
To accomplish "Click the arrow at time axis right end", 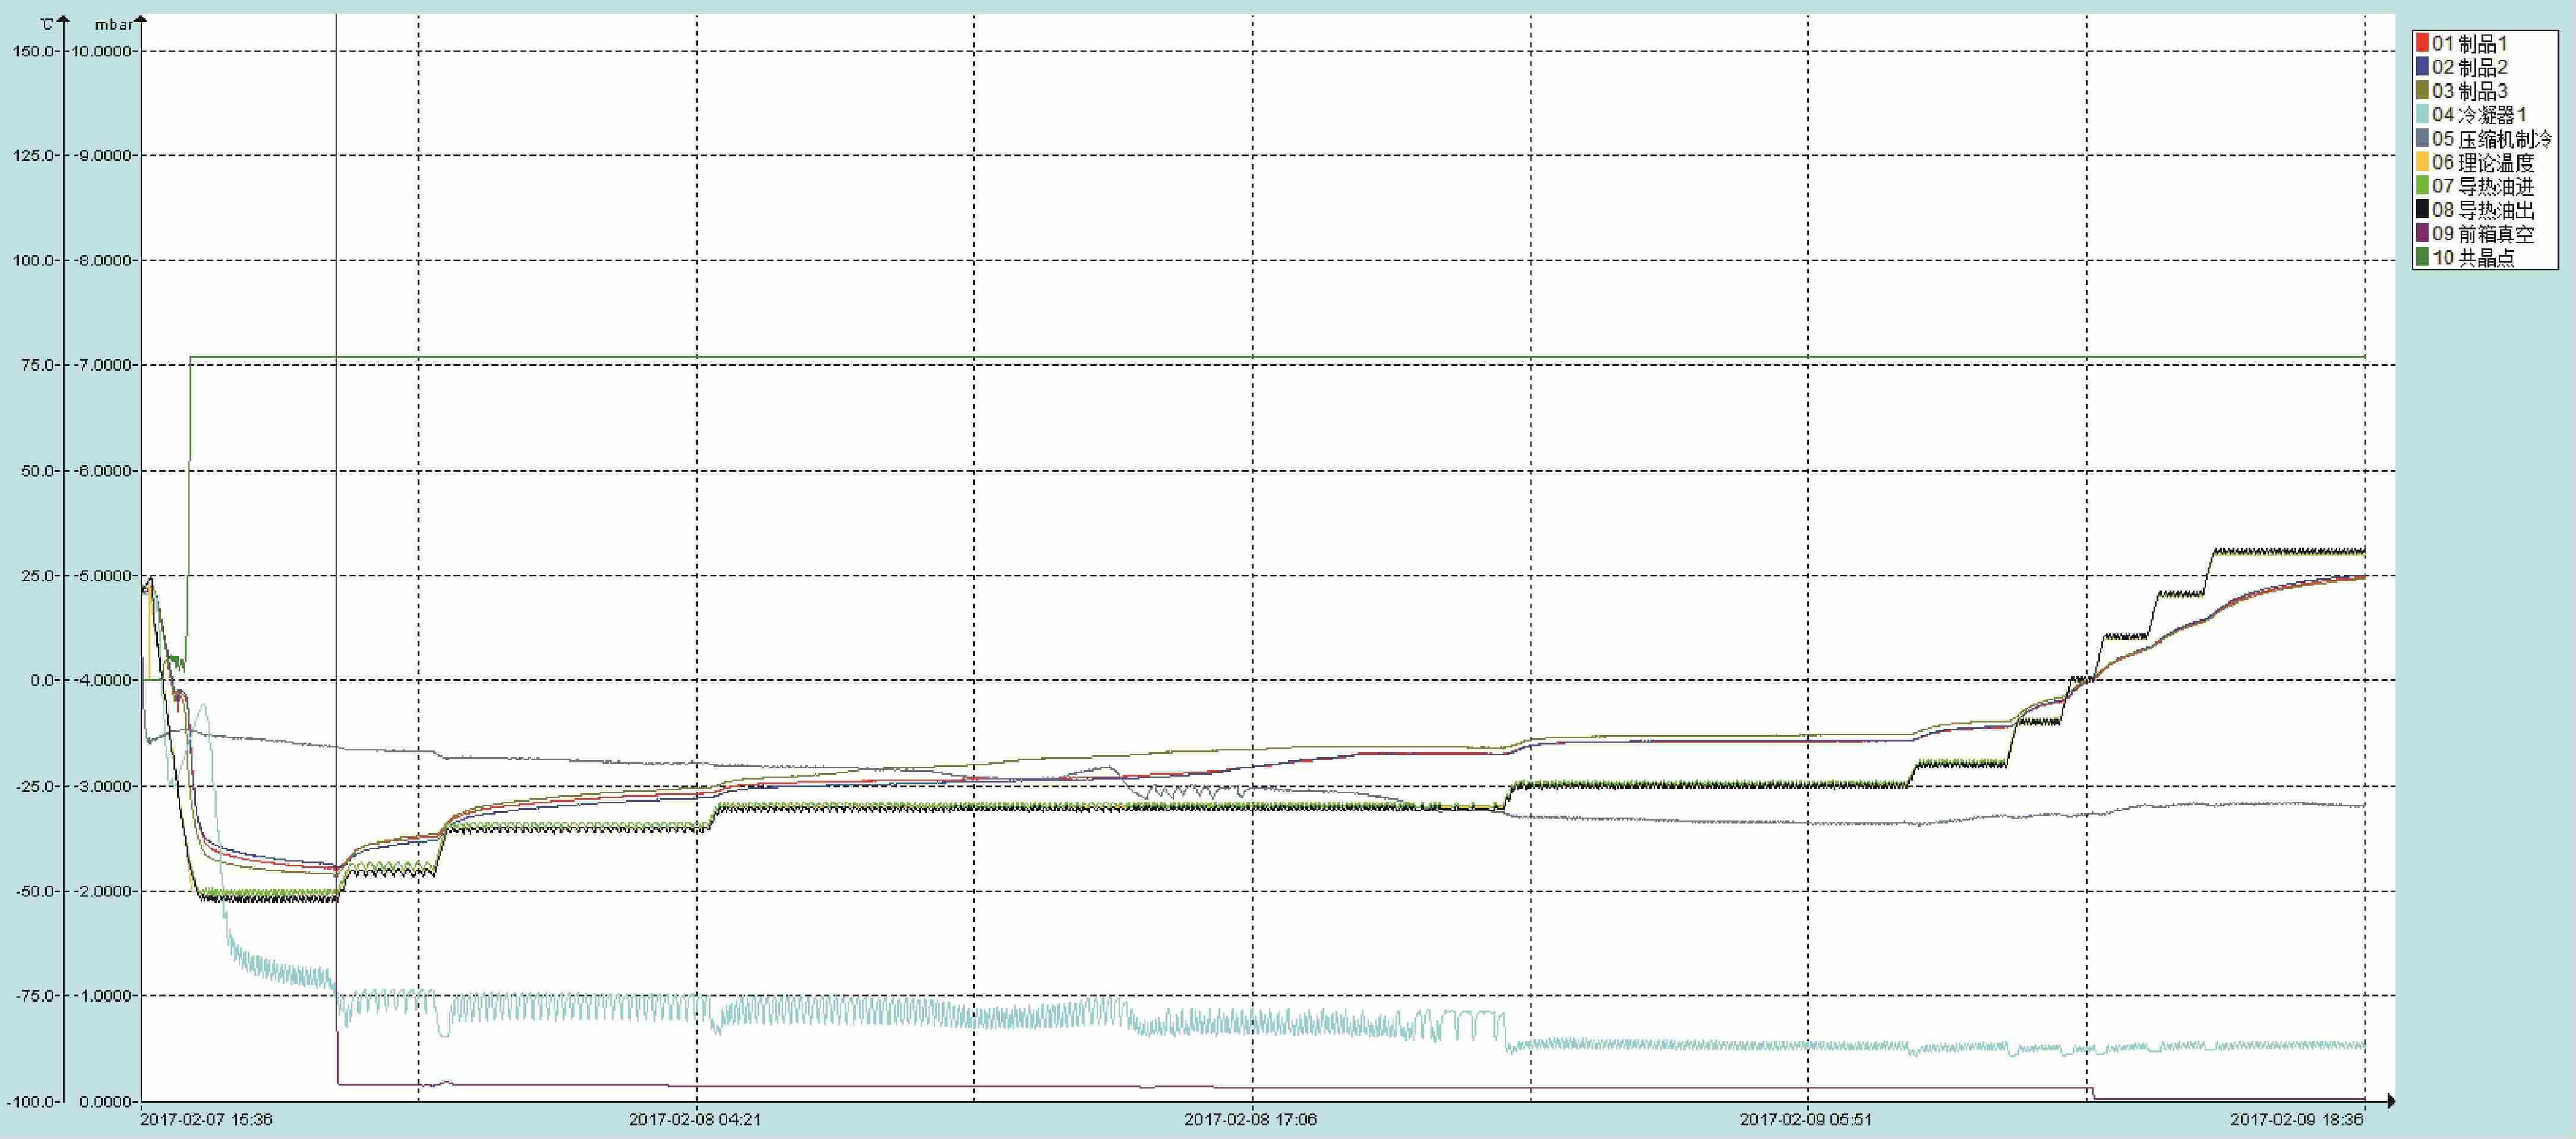I will pyautogui.click(x=2390, y=1101).
